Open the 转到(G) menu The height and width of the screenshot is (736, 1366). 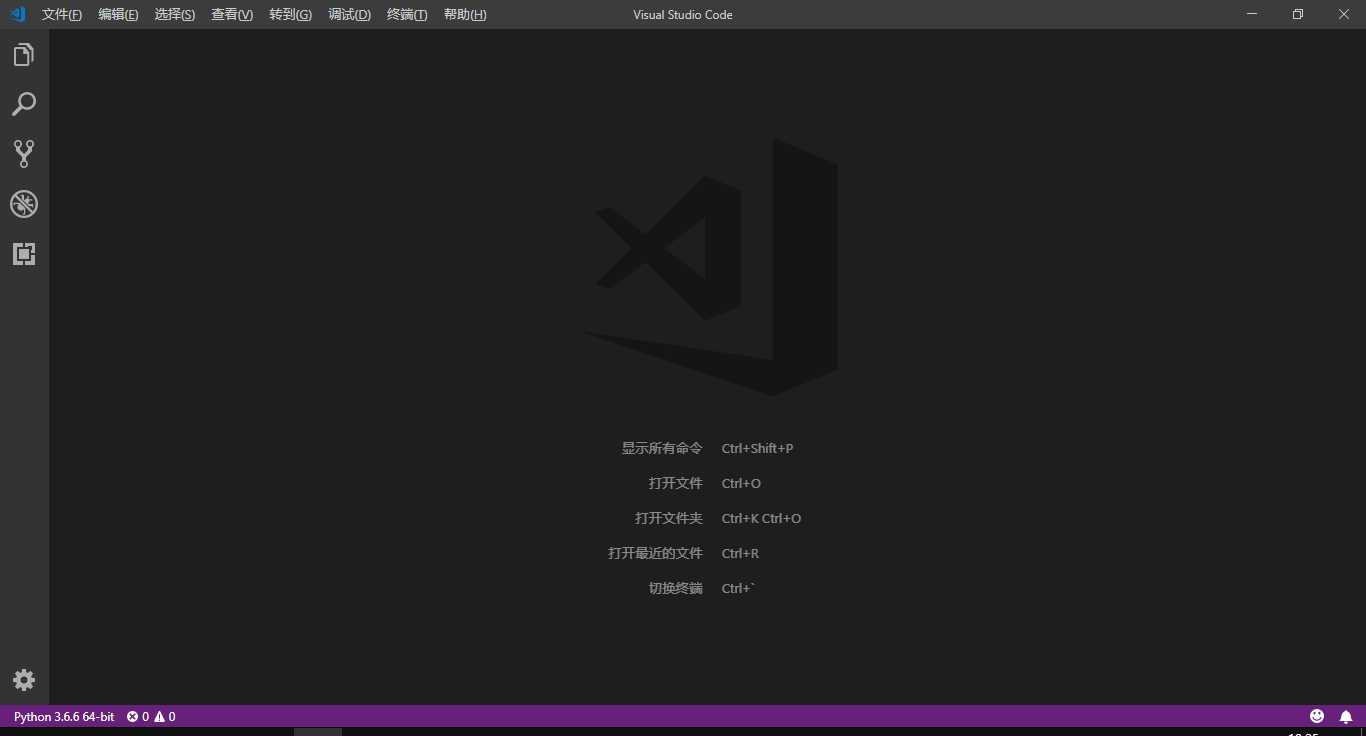tap(290, 15)
